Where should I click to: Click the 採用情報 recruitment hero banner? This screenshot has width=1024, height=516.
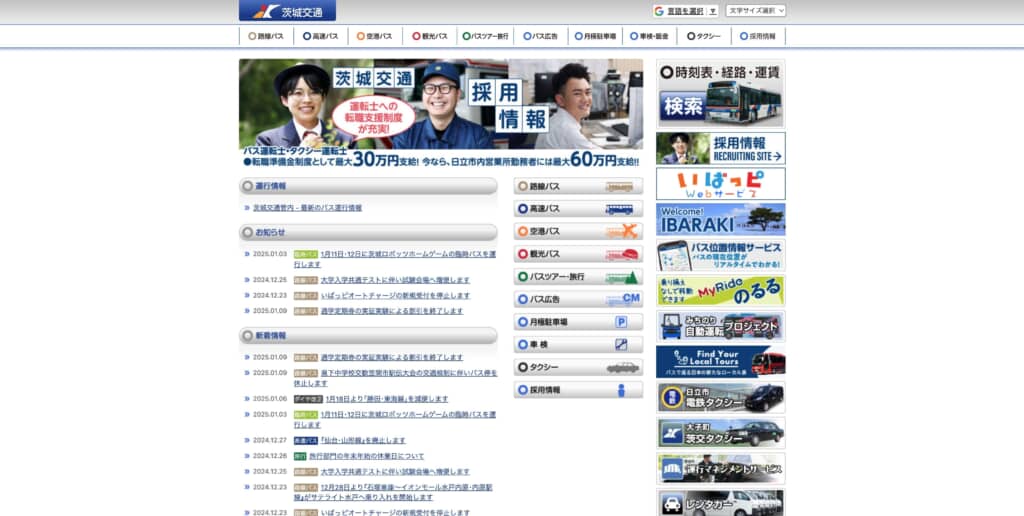pyautogui.click(x=441, y=114)
